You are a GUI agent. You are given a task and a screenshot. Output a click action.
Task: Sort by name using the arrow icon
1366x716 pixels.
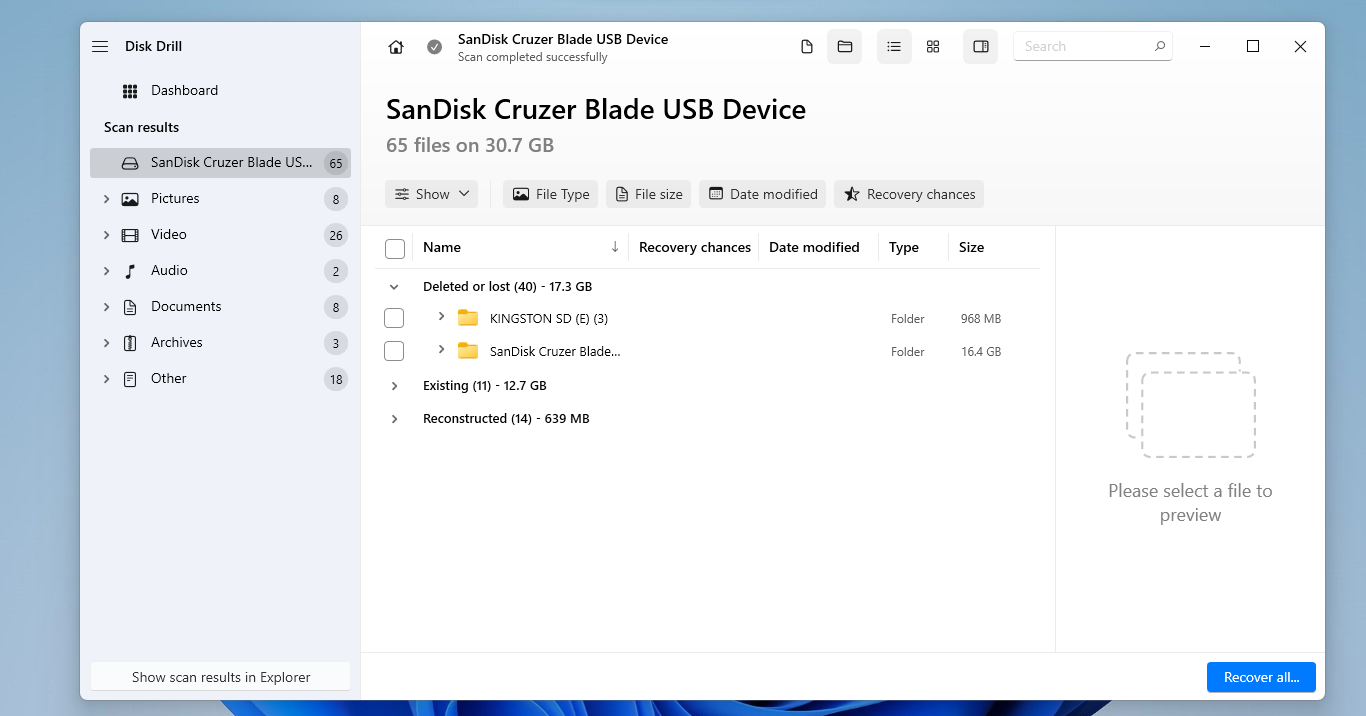pos(615,247)
